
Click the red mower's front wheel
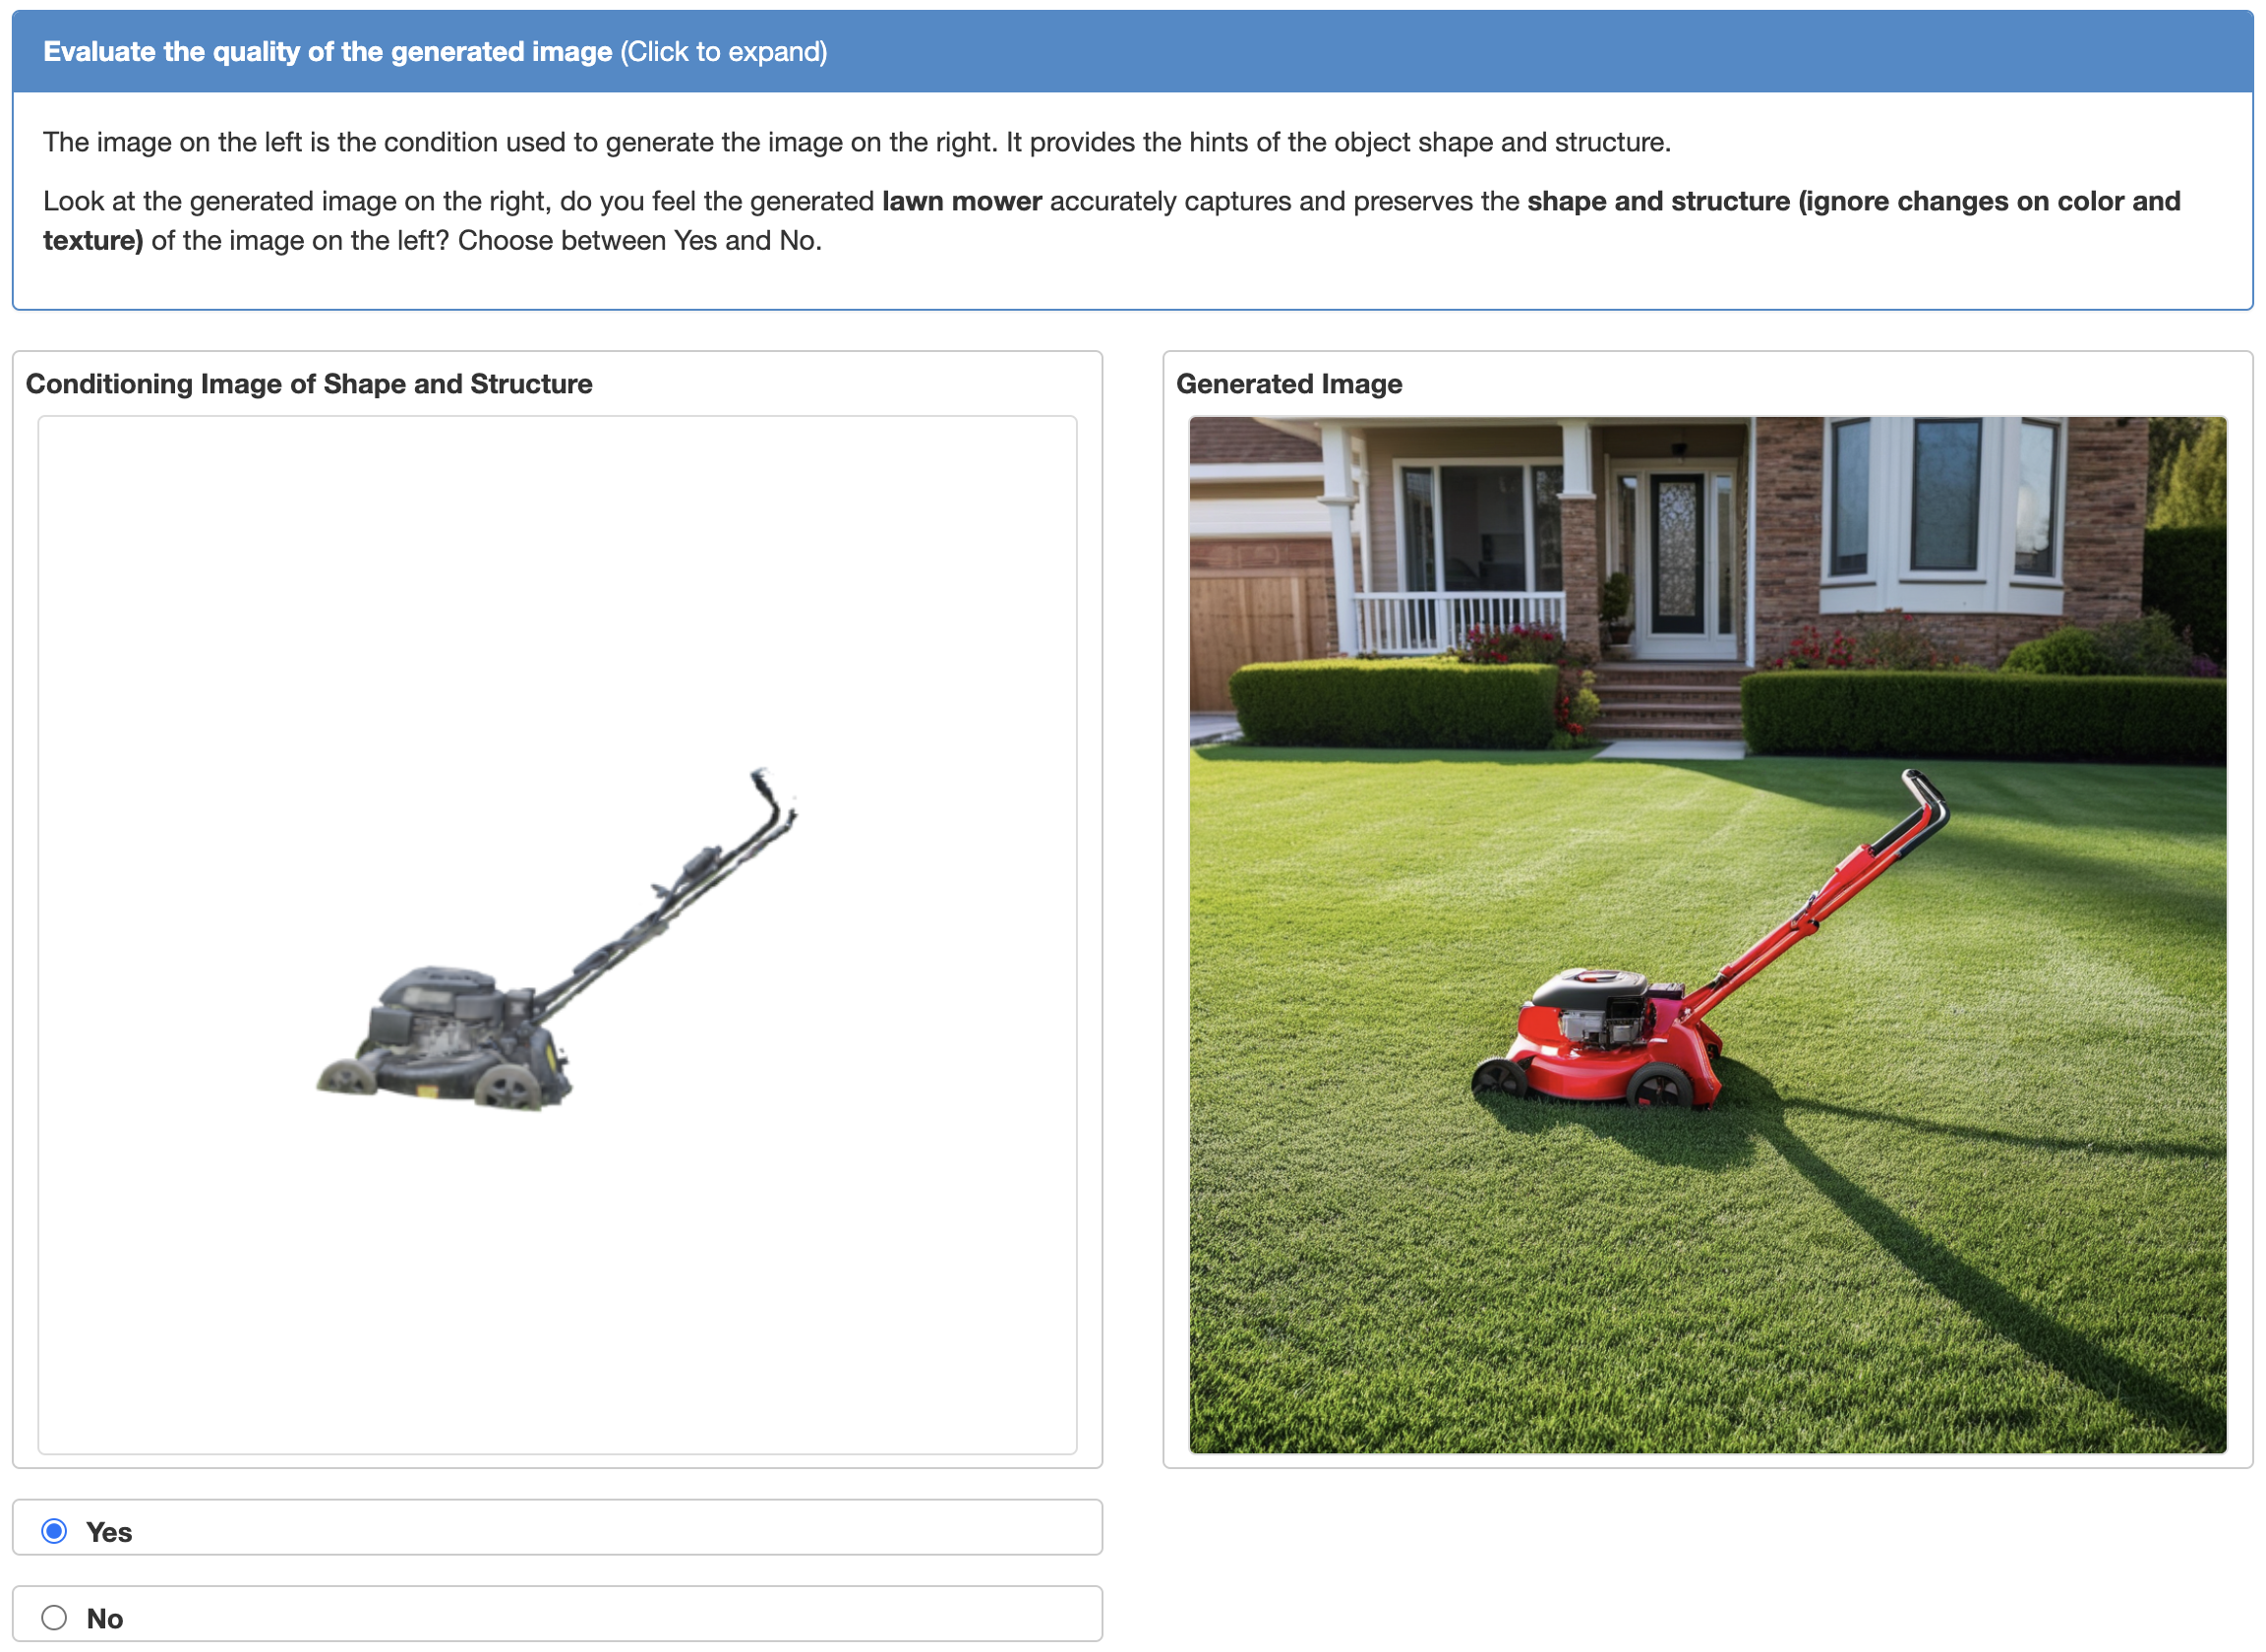coord(1498,1080)
